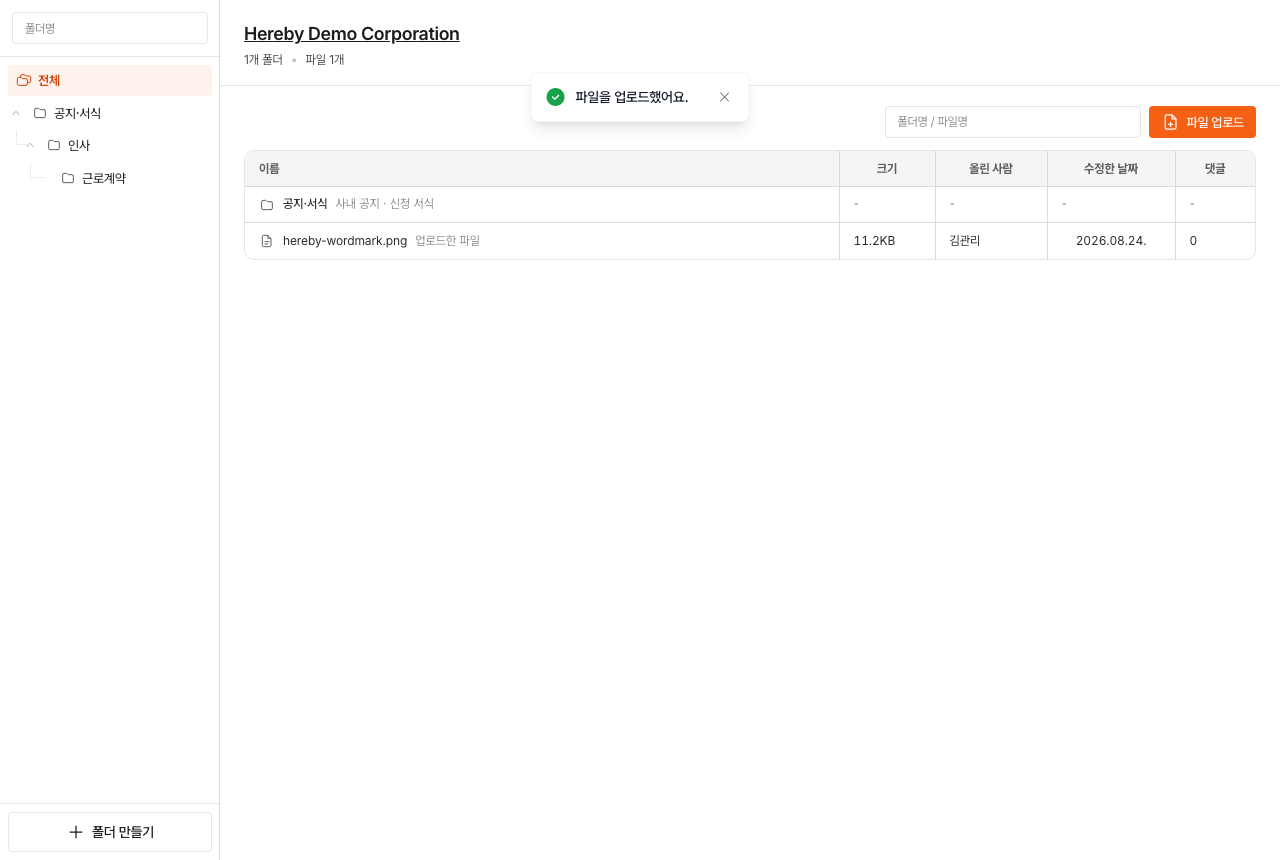Select 전체 in the folder sidebar
The width and height of the screenshot is (1280, 860).
(x=110, y=80)
